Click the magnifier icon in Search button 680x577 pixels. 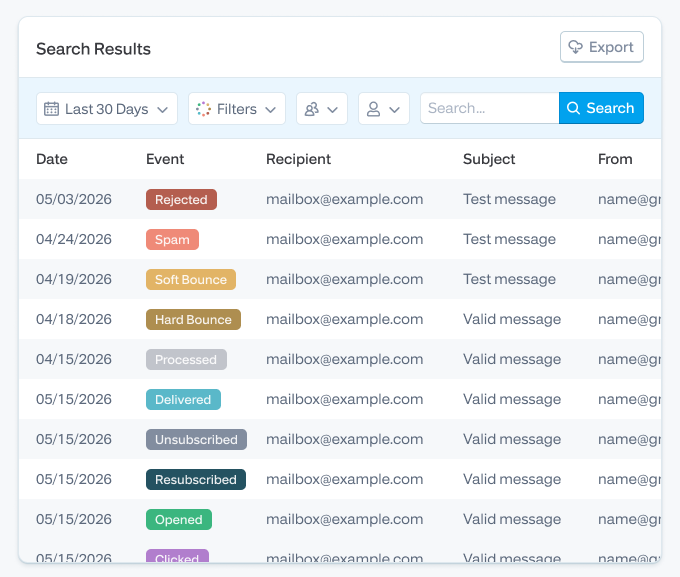(573, 108)
